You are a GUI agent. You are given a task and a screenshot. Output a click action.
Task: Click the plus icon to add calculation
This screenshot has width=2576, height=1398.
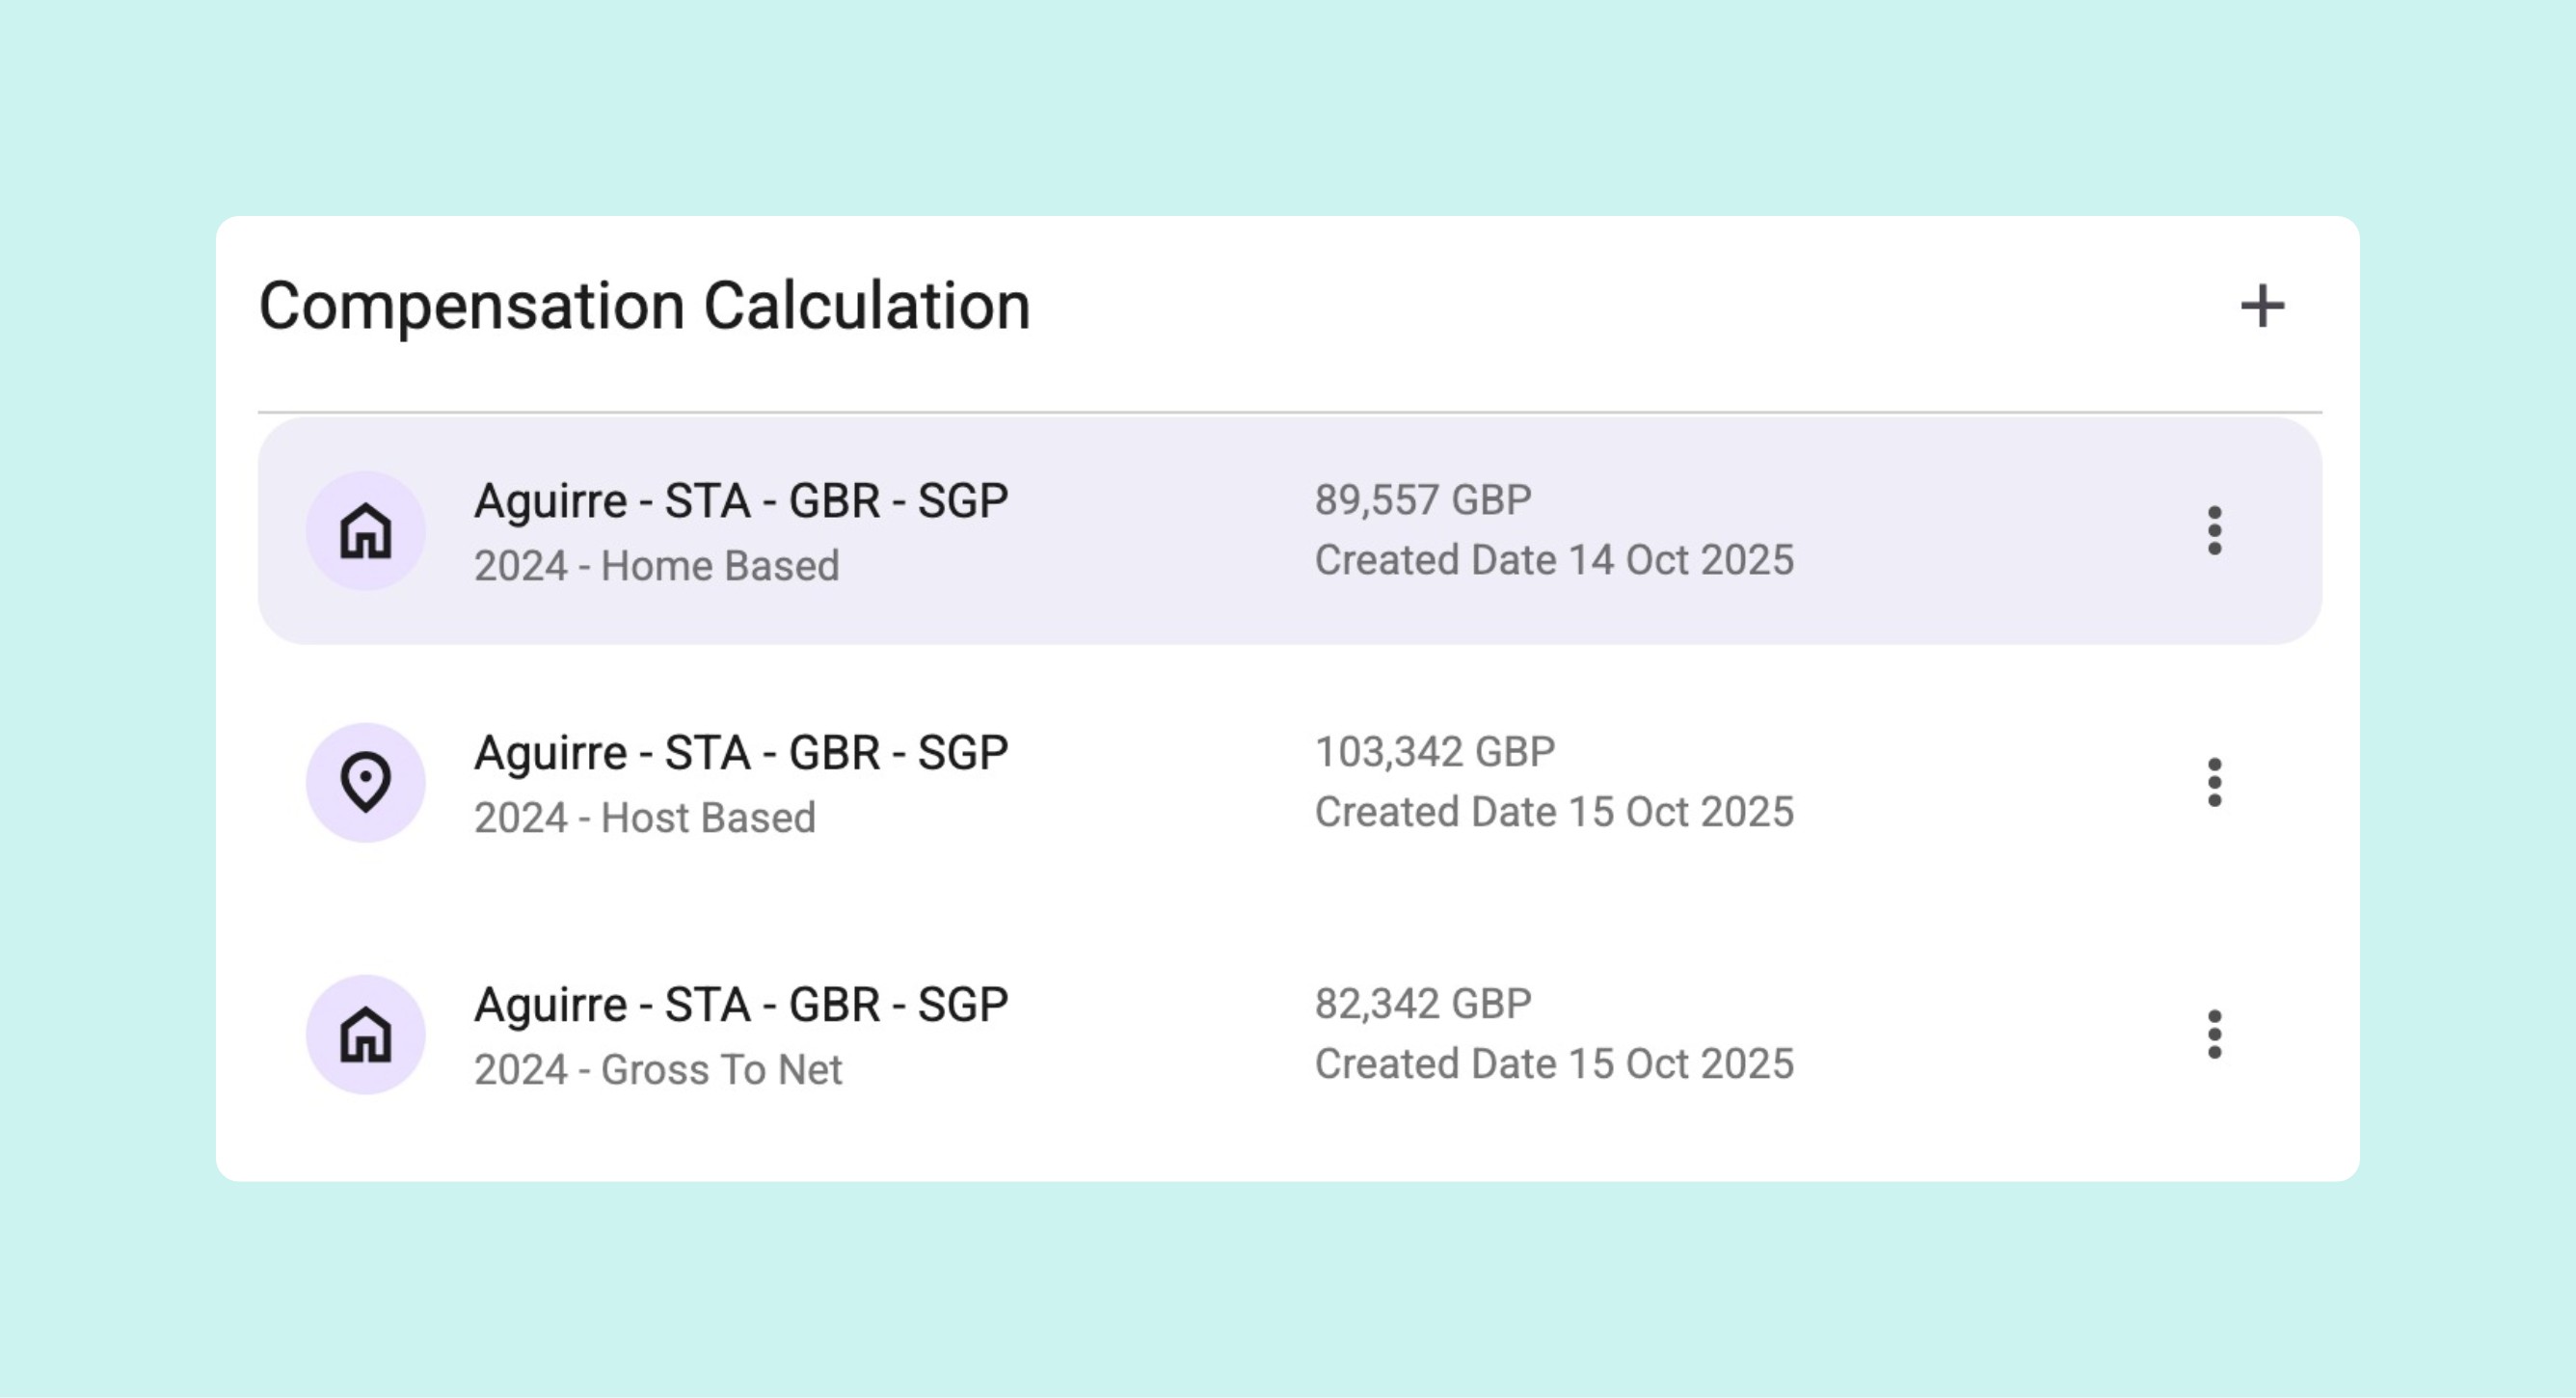tap(2262, 306)
